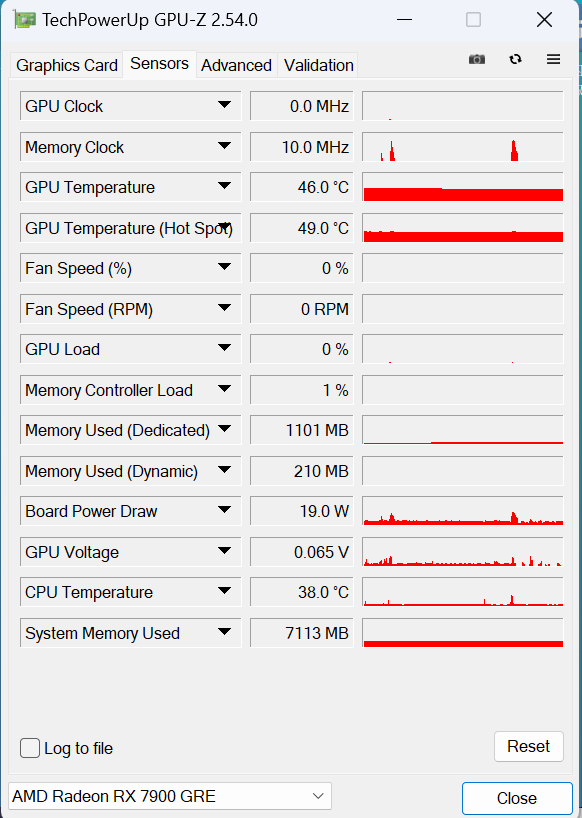Click the GPU-Z app icon in title bar
This screenshot has height=818, width=582.
point(23,20)
